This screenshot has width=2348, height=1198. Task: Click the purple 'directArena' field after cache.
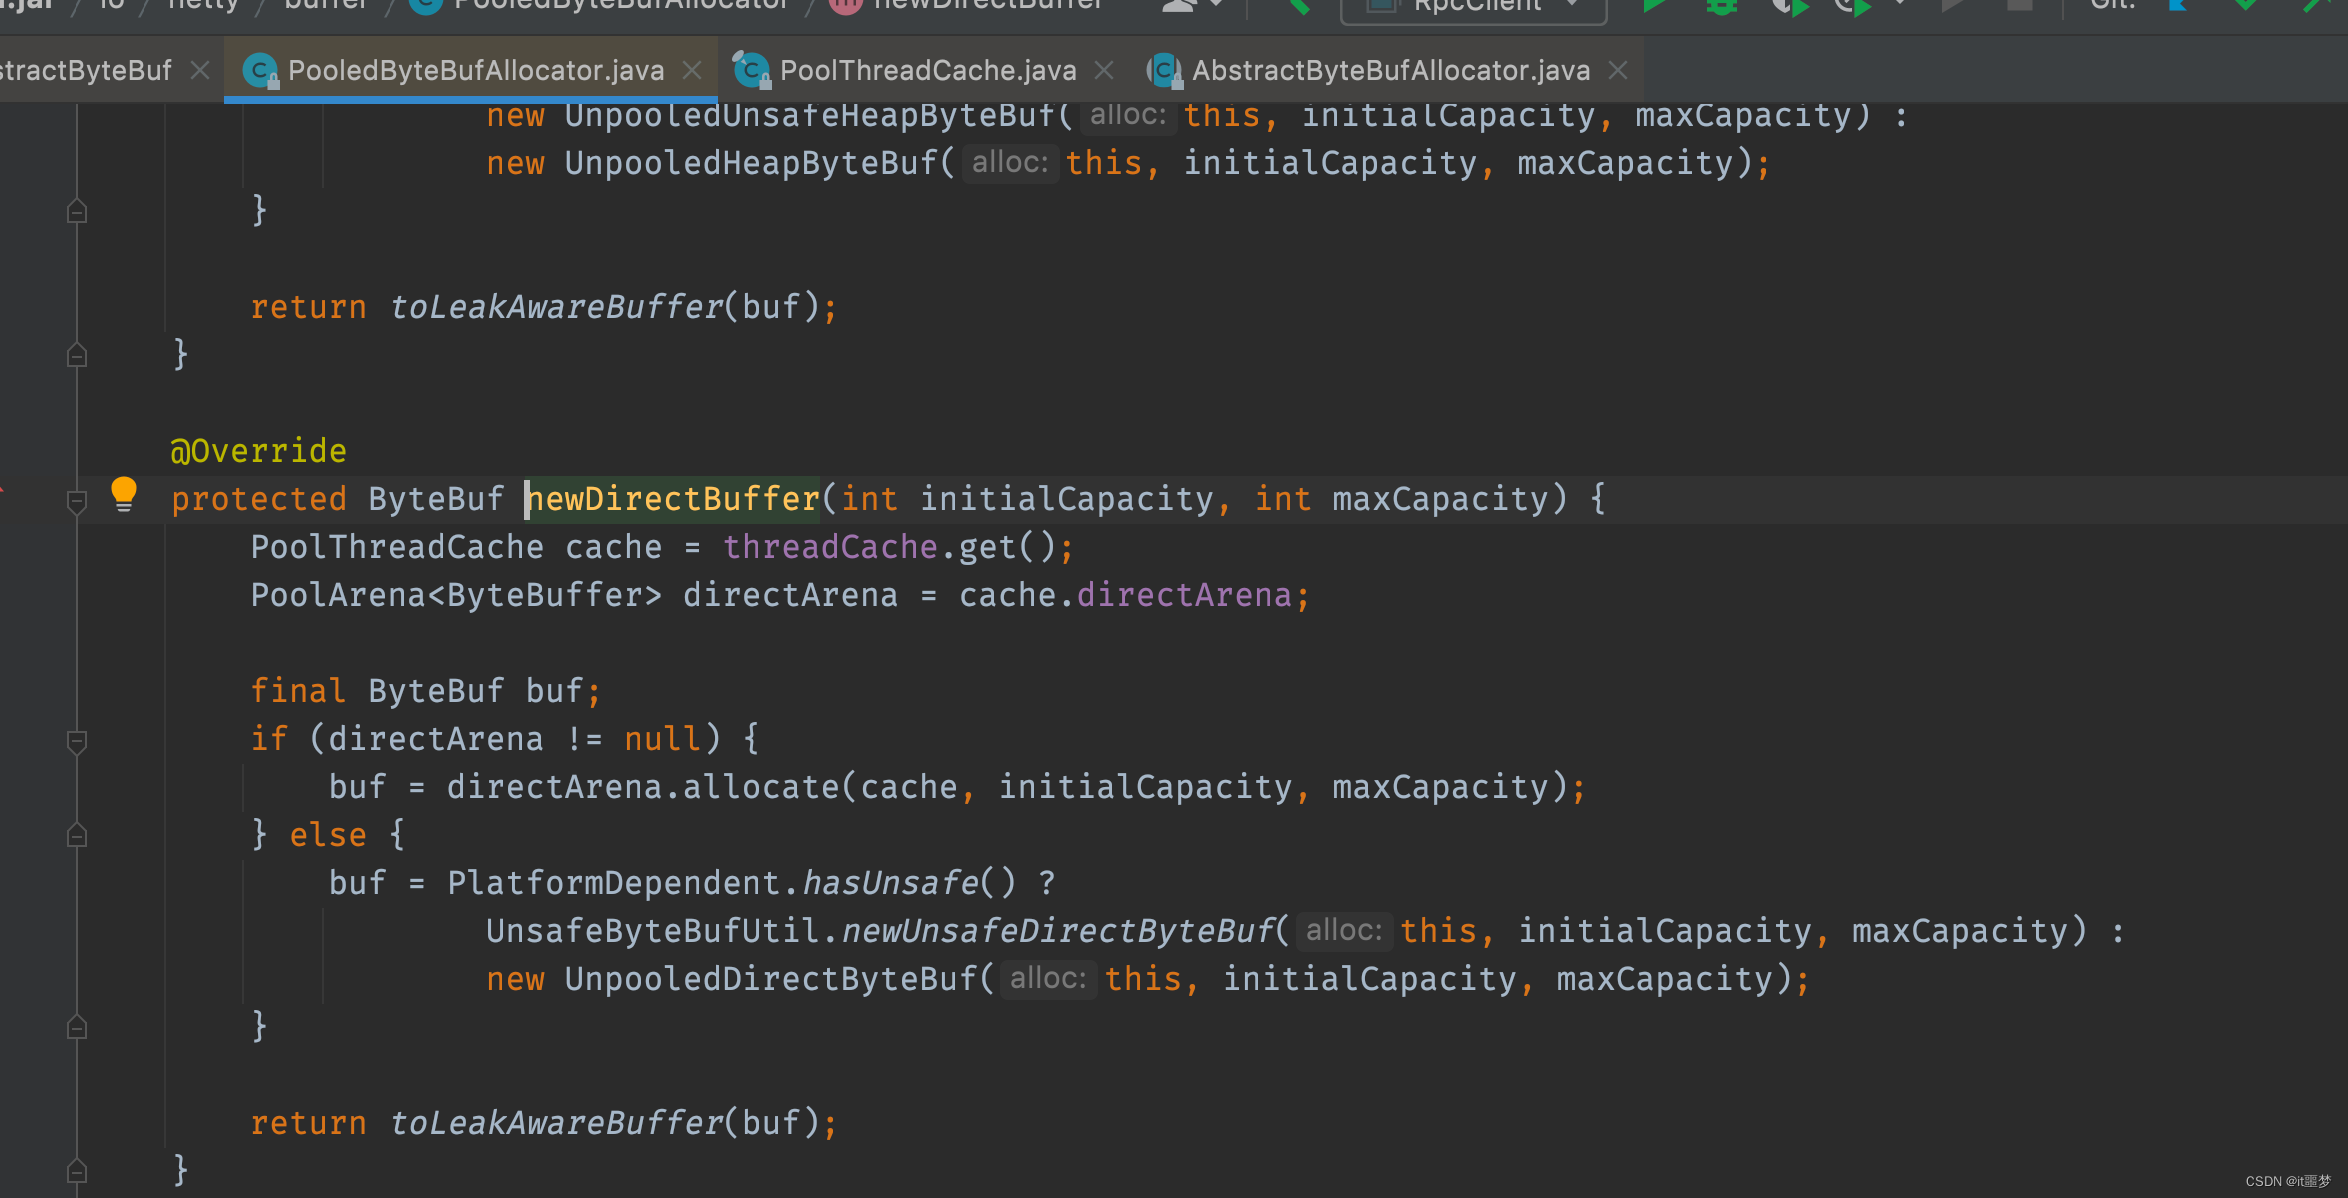(x=1184, y=595)
